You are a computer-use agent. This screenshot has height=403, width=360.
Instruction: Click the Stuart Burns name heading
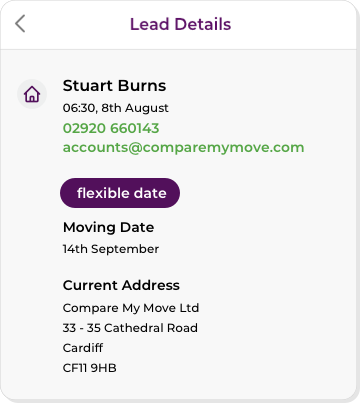pos(114,86)
